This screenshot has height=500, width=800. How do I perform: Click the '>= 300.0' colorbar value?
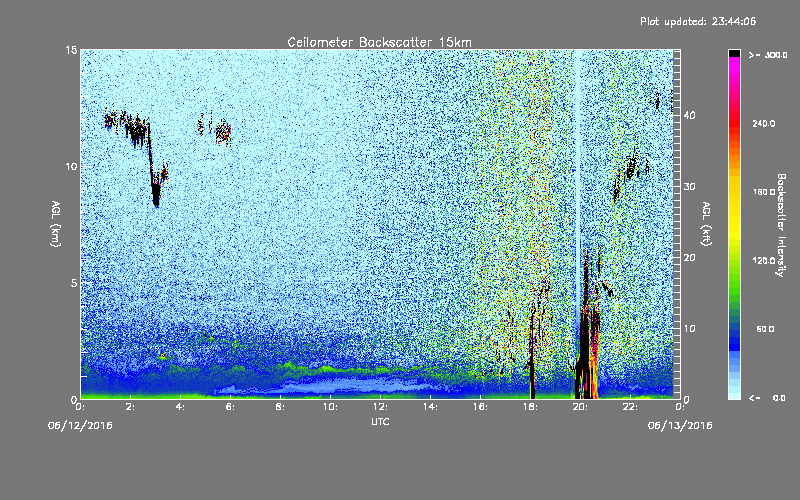pos(768,55)
